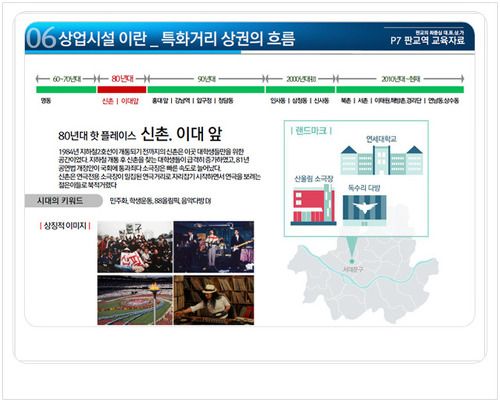Click the red 80년대 timeline bar
Viewport: 500px width, 402px height.
[122, 89]
